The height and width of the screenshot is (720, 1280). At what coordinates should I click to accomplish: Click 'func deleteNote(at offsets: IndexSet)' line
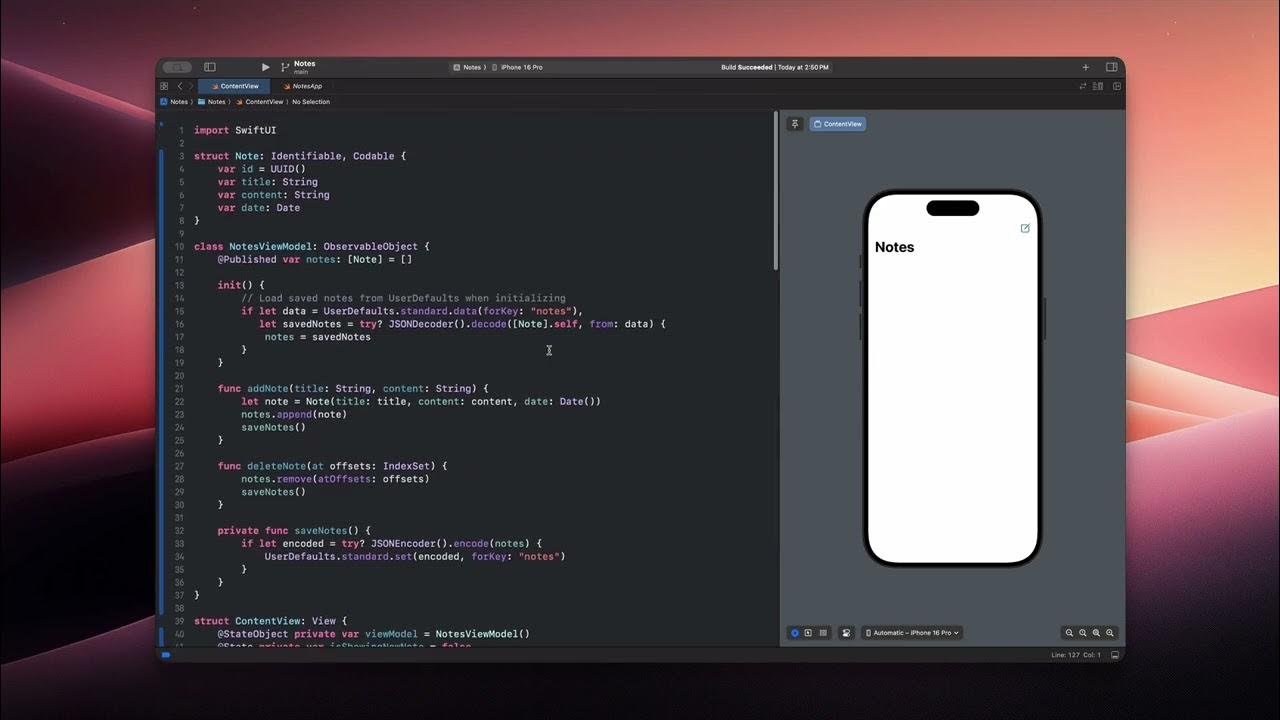pos(332,466)
